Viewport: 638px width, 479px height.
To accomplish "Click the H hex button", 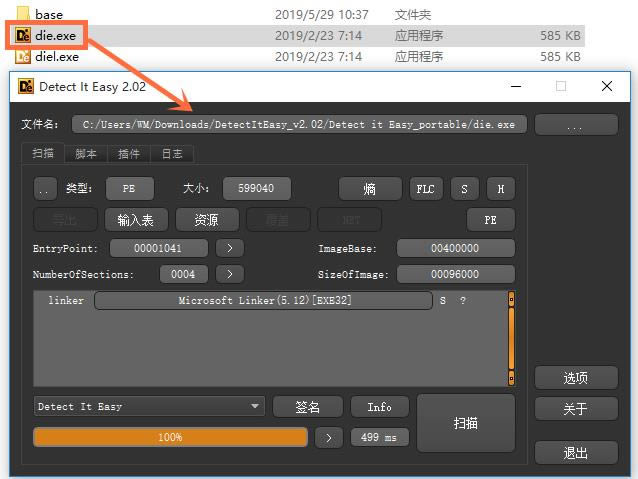I will 500,189.
